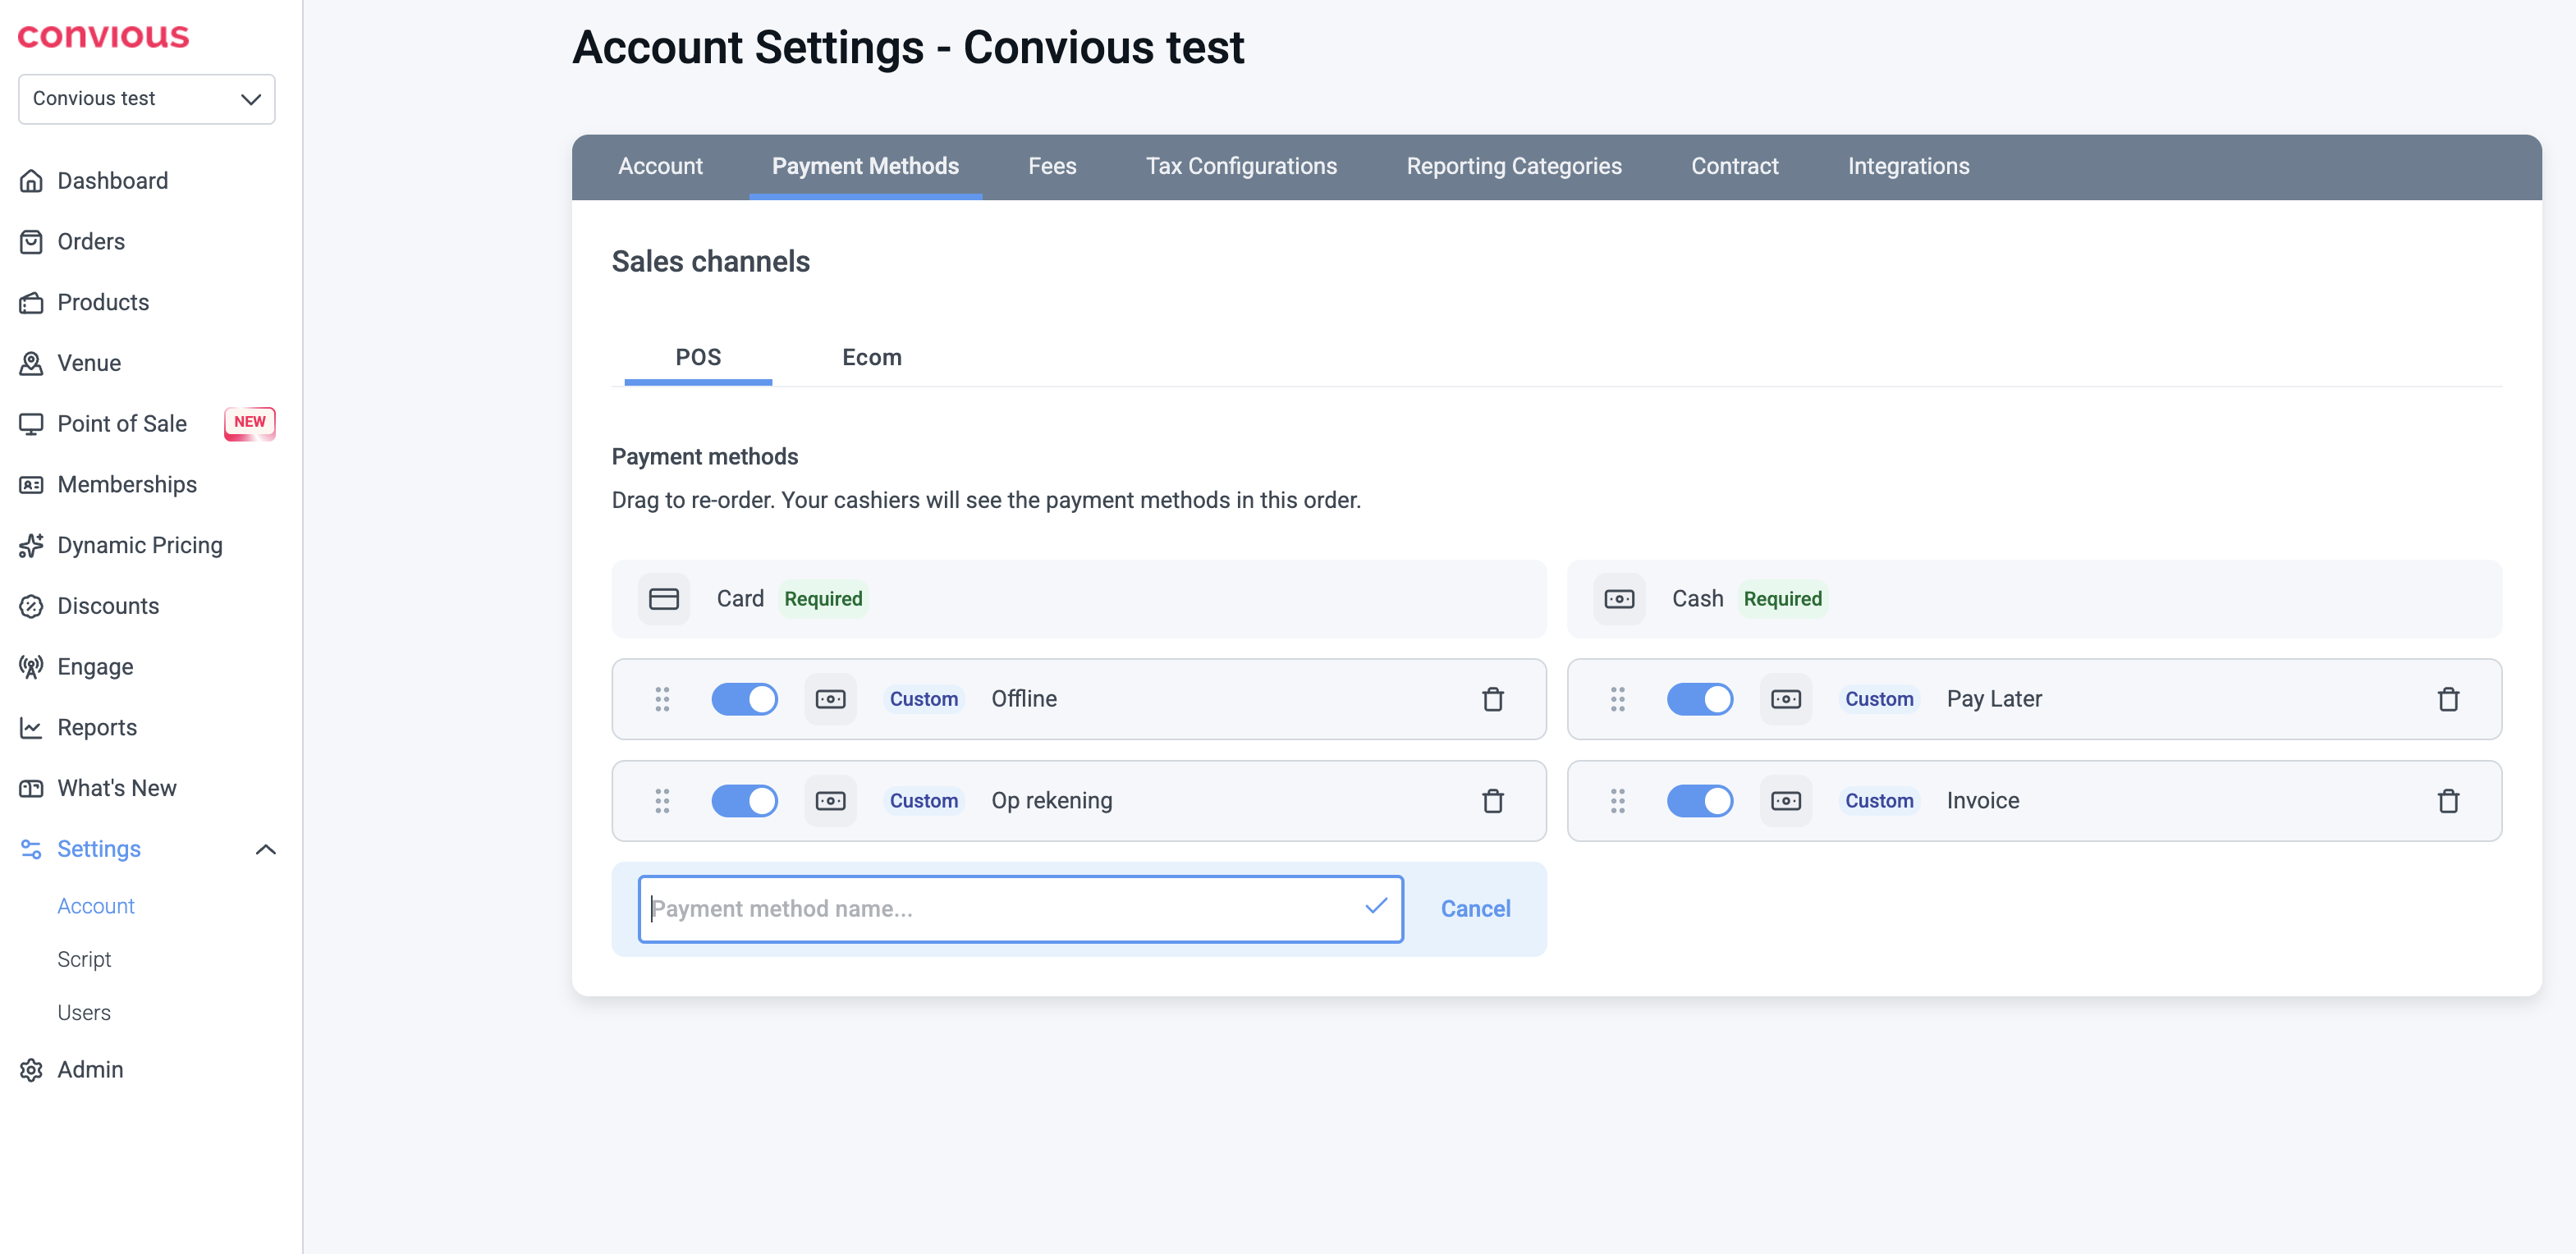Open the Integrations tab
The height and width of the screenshot is (1254, 2576).
coord(1908,166)
